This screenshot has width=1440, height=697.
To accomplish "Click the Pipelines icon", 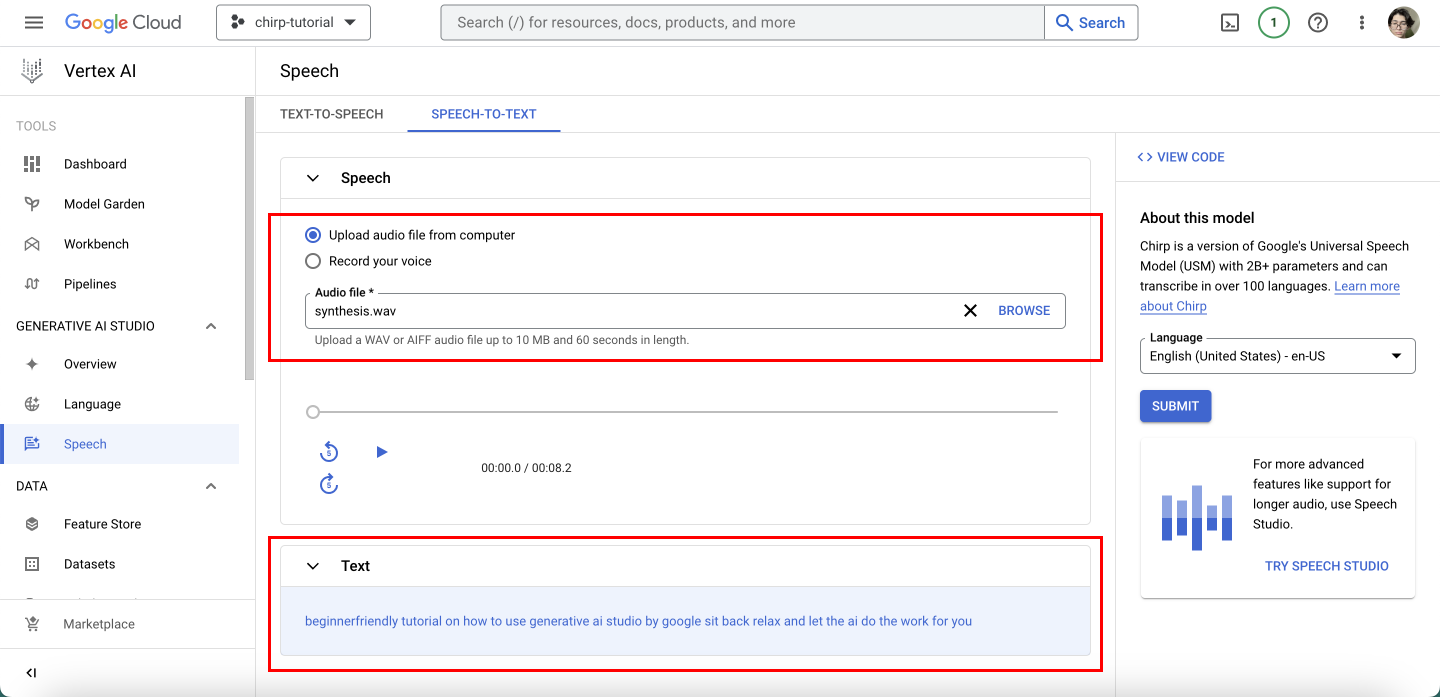I will click(x=32, y=284).
